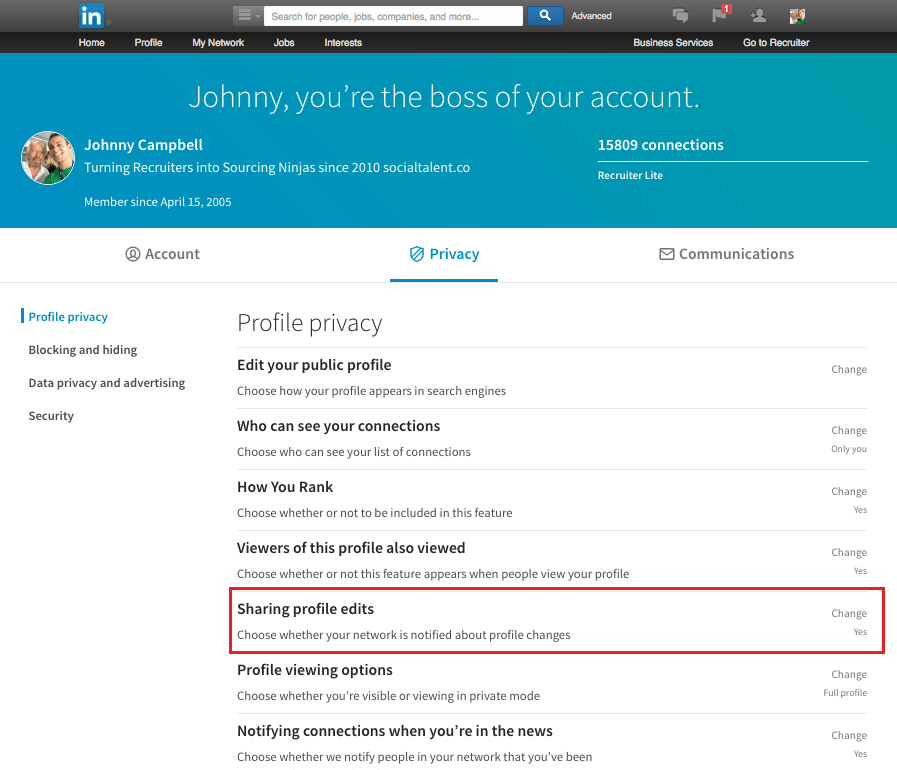Viewport: 897px width, 770px height.
Task: Click Go to Recruiter link
Action: pos(776,42)
